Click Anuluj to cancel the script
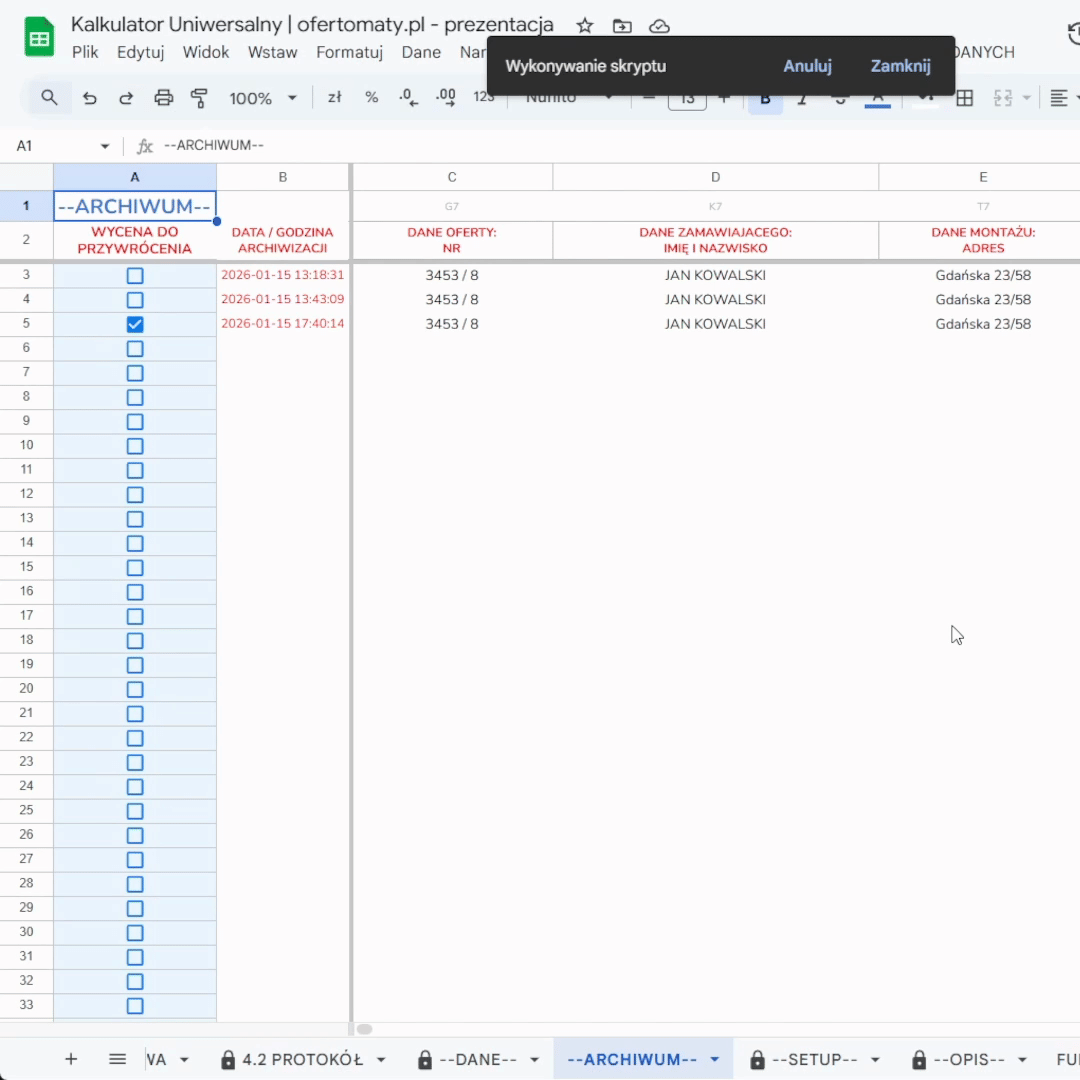The width and height of the screenshot is (1080, 1080). pos(807,66)
